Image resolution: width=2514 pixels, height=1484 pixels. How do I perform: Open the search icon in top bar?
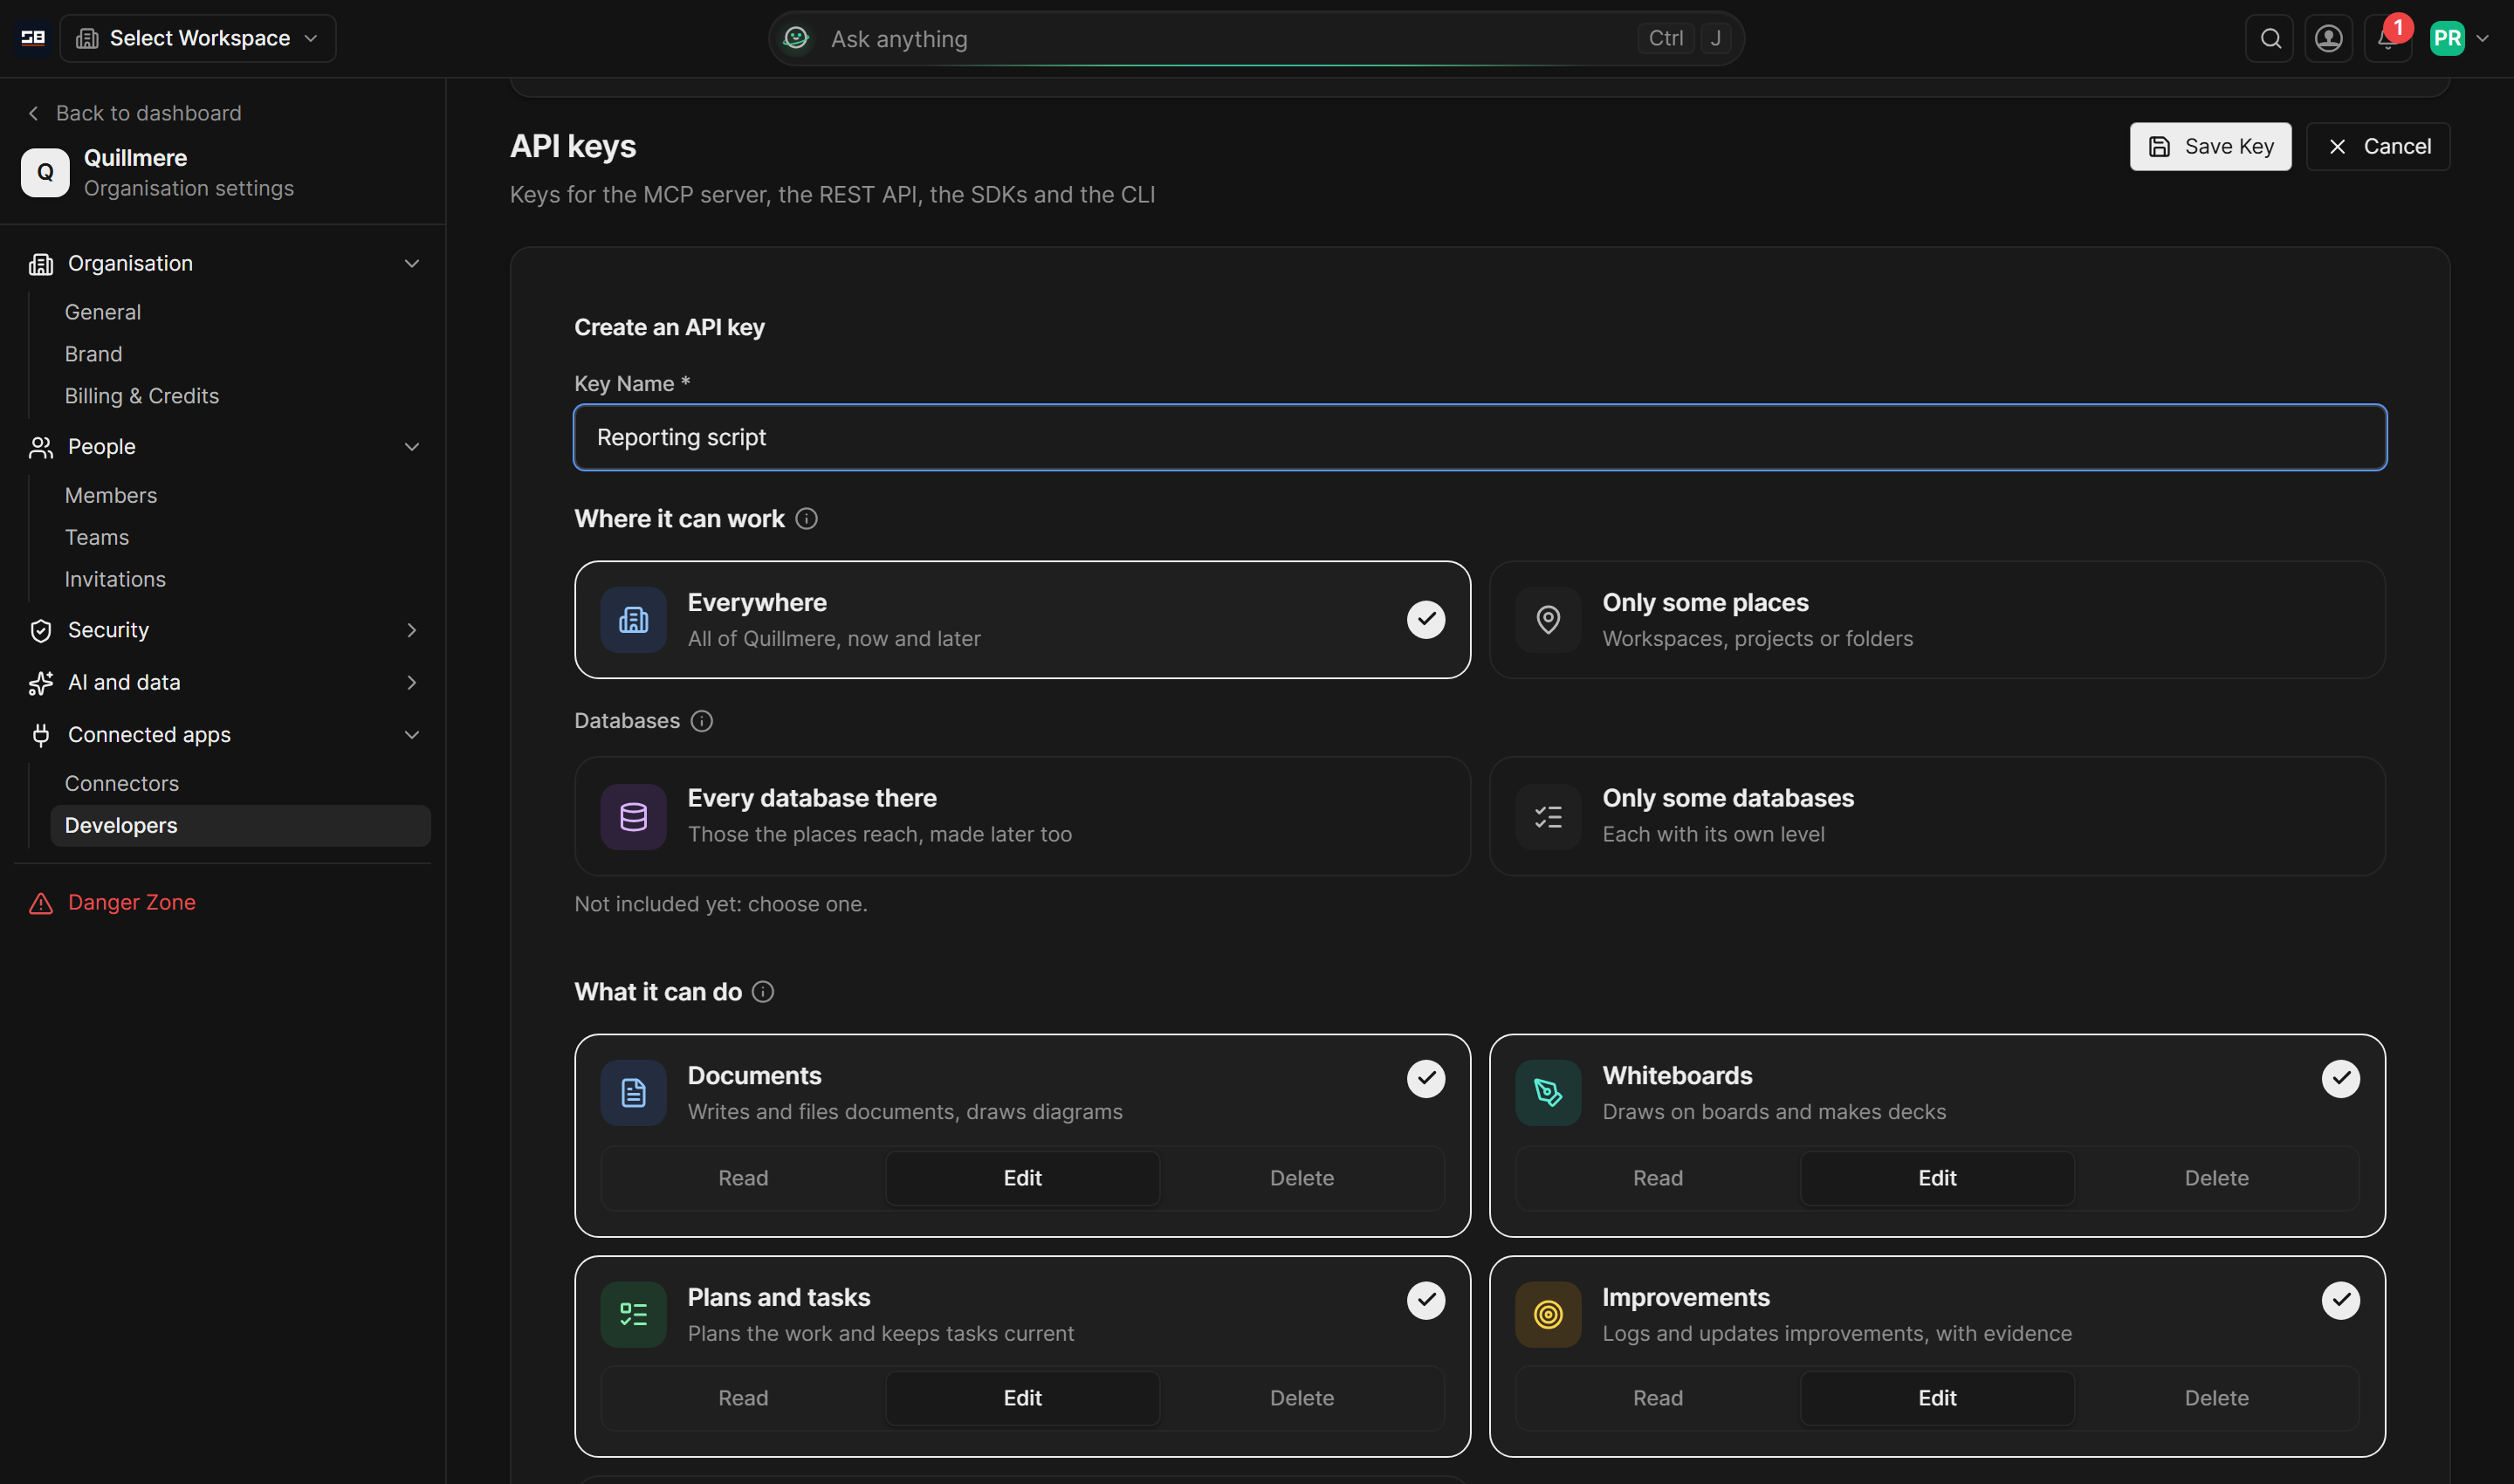click(2270, 38)
